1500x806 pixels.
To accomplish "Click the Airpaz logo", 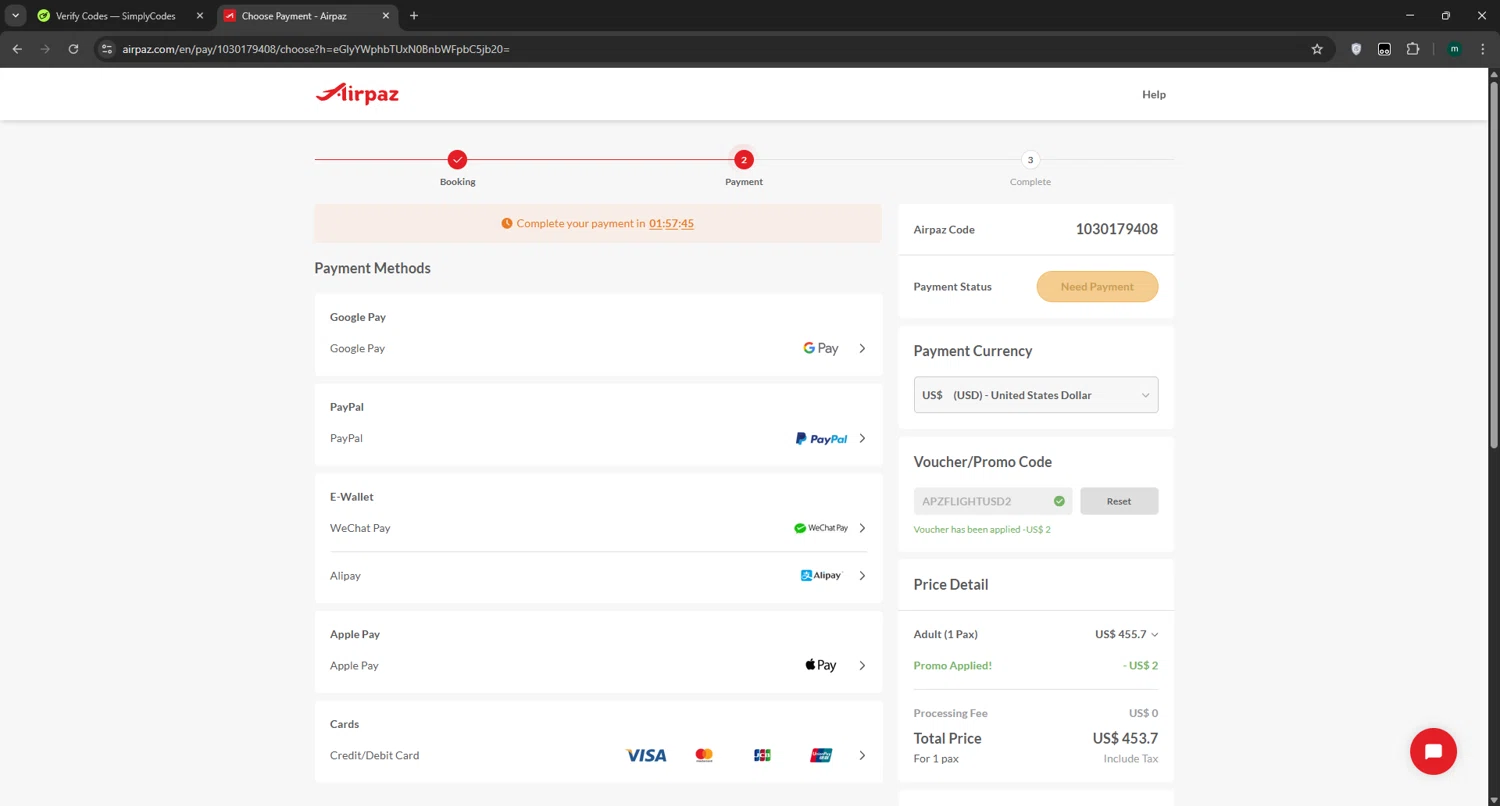I will point(357,94).
